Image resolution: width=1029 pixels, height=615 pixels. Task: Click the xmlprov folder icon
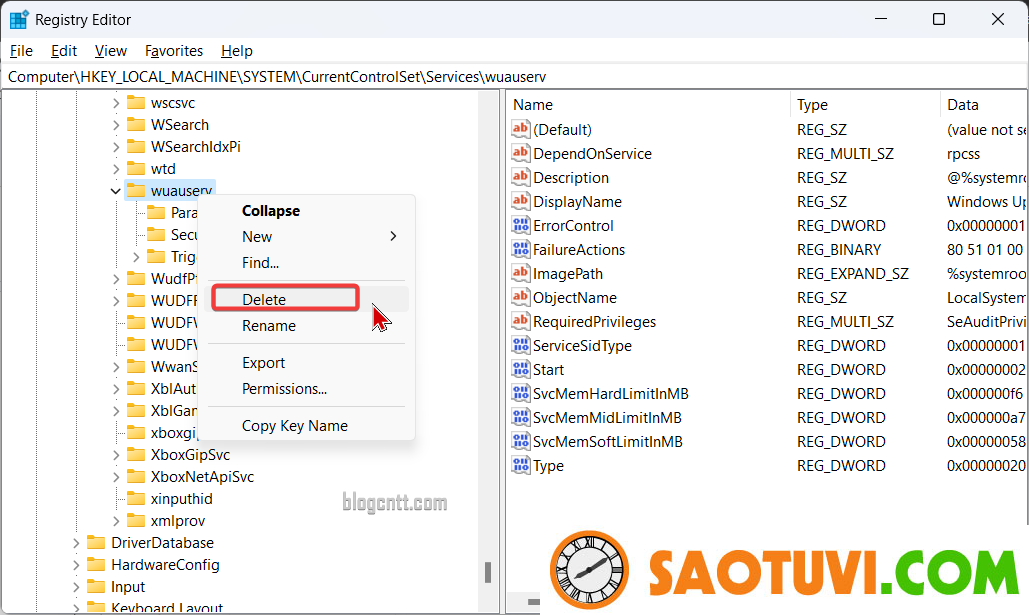point(135,520)
